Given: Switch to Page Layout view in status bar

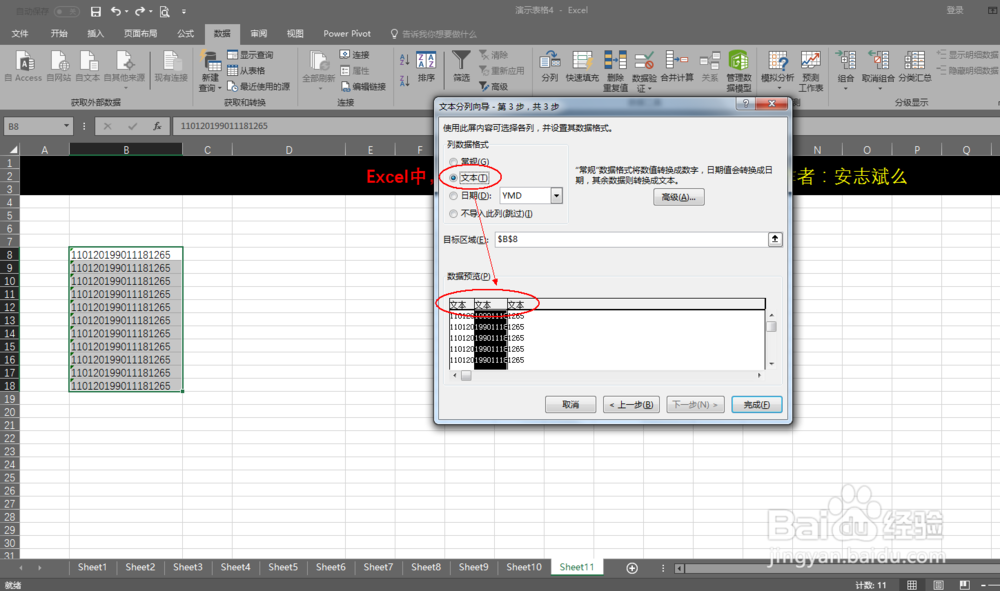Looking at the screenshot, I should [938, 585].
